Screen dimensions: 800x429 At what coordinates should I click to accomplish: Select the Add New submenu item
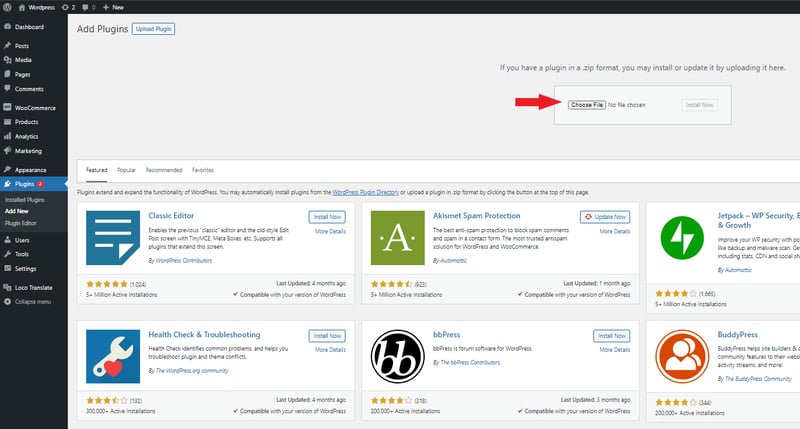(17, 211)
